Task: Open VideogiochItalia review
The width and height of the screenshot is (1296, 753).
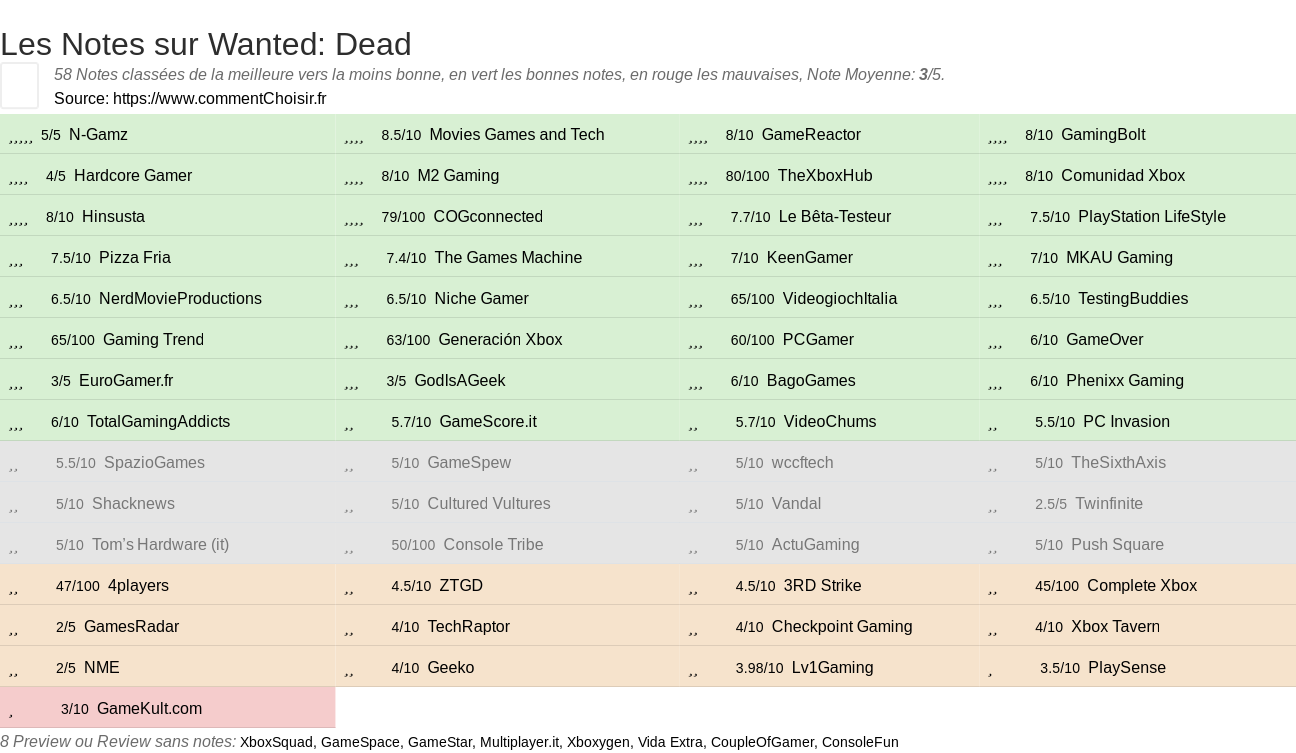Action: click(840, 298)
